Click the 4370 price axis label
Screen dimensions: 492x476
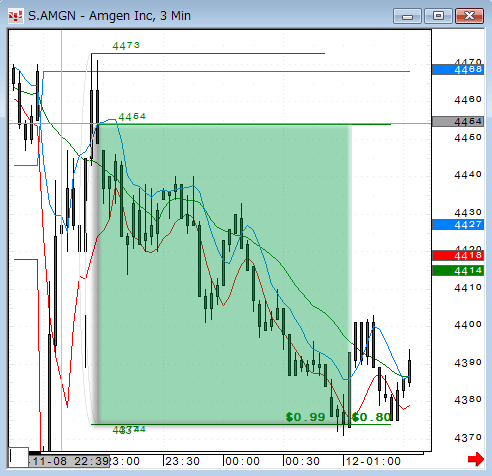coord(468,437)
